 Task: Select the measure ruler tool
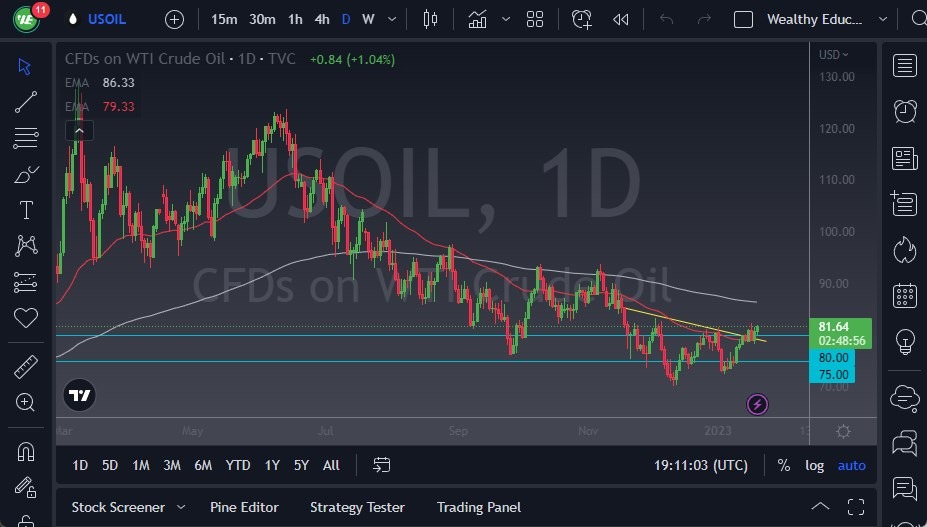[x=26, y=366]
